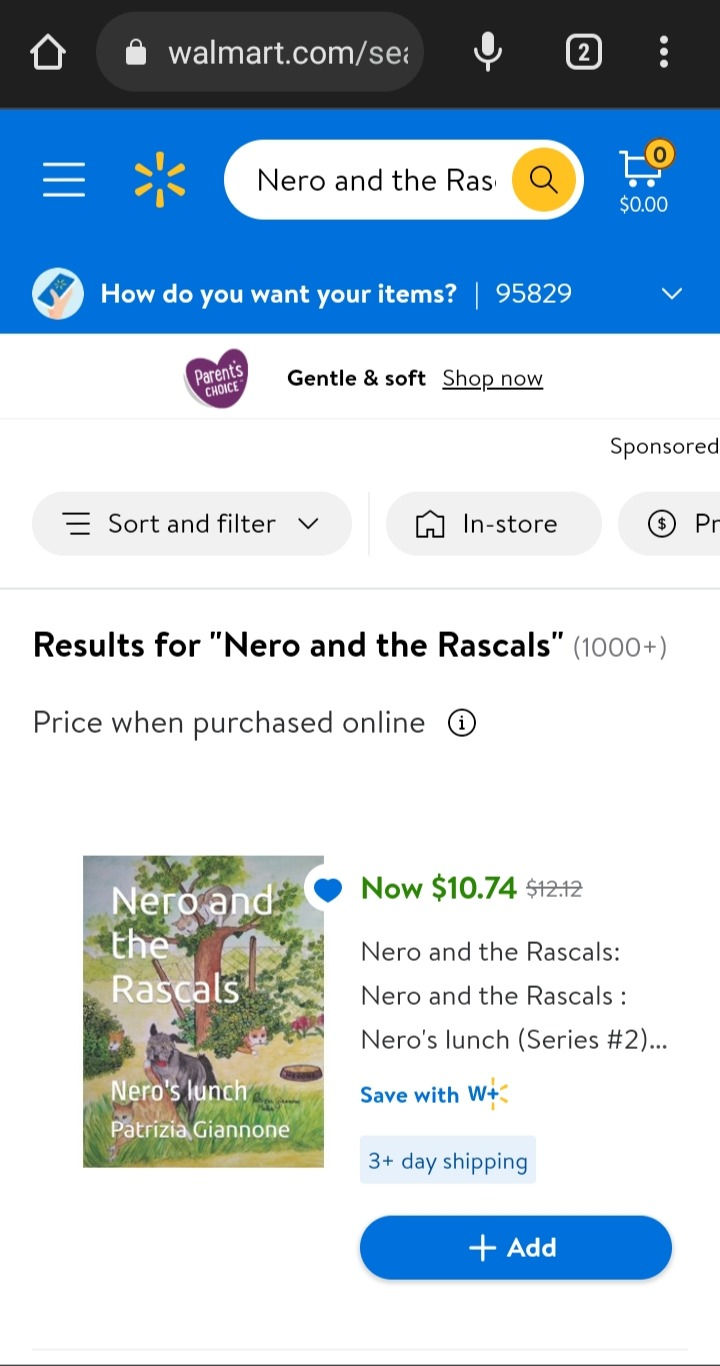
Task: Activate voice search microphone icon
Action: point(487,52)
